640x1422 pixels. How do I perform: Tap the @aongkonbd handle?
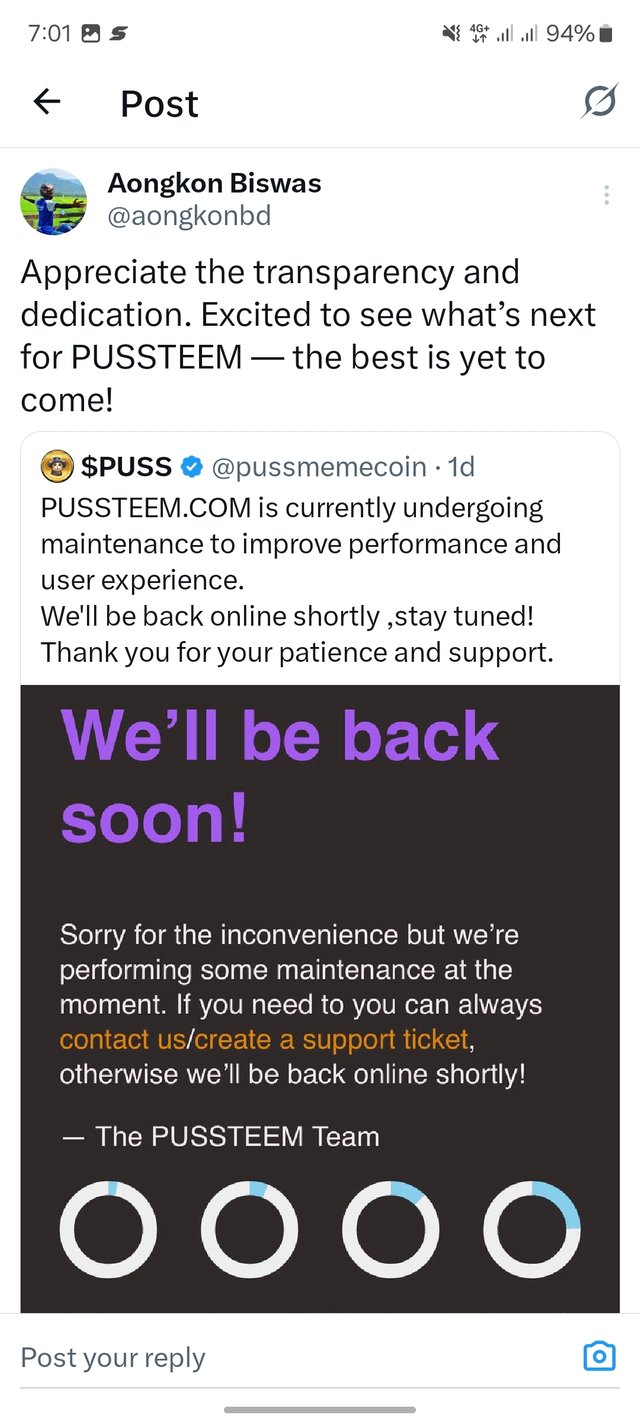pyautogui.click(x=188, y=216)
